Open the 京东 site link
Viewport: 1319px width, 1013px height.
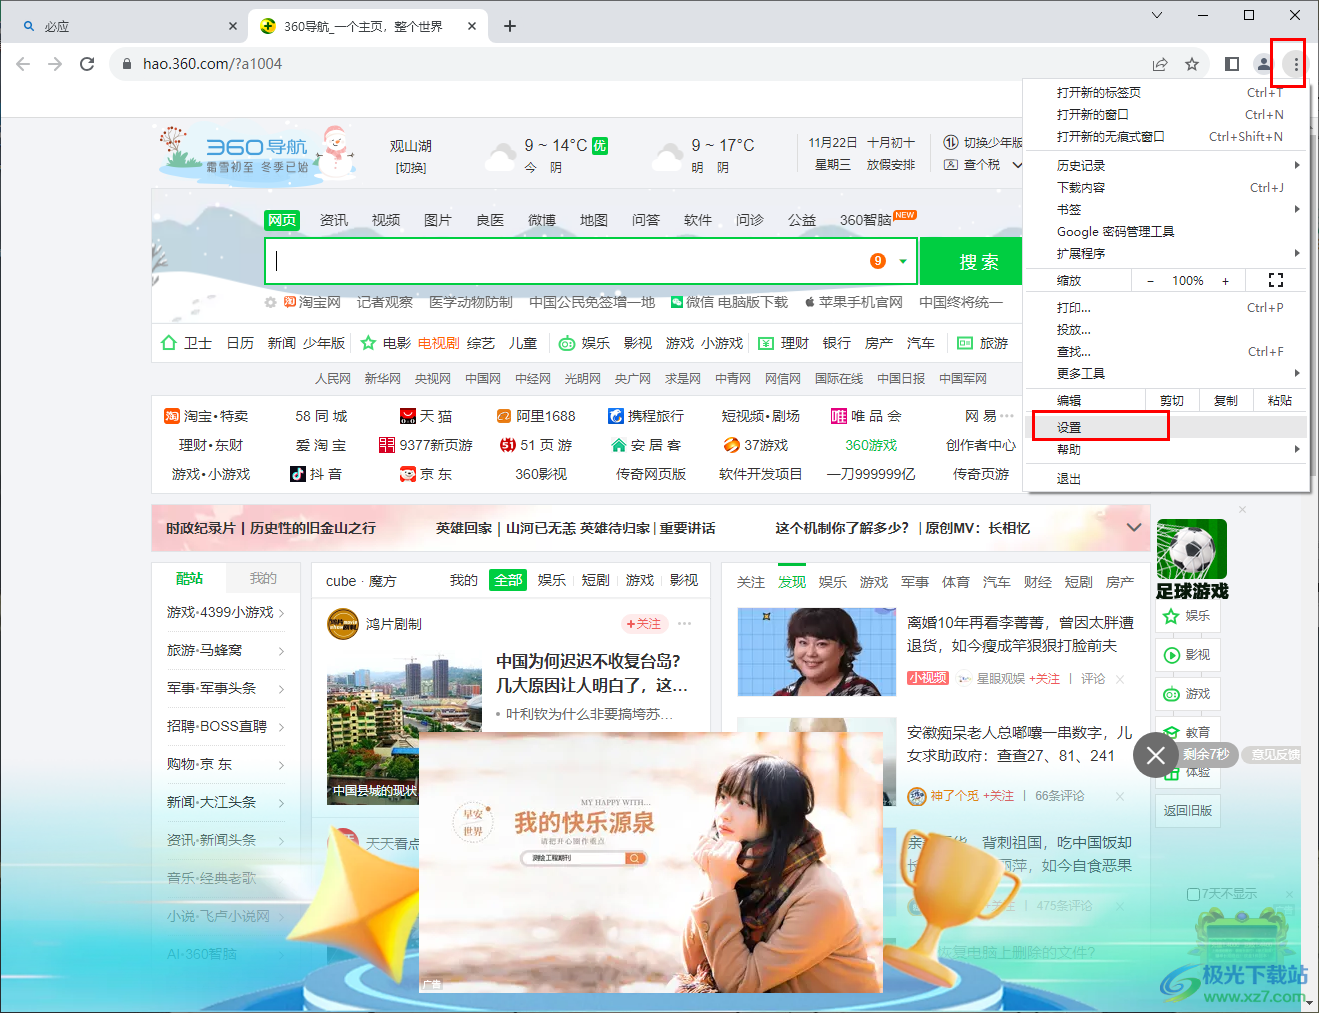(426, 474)
